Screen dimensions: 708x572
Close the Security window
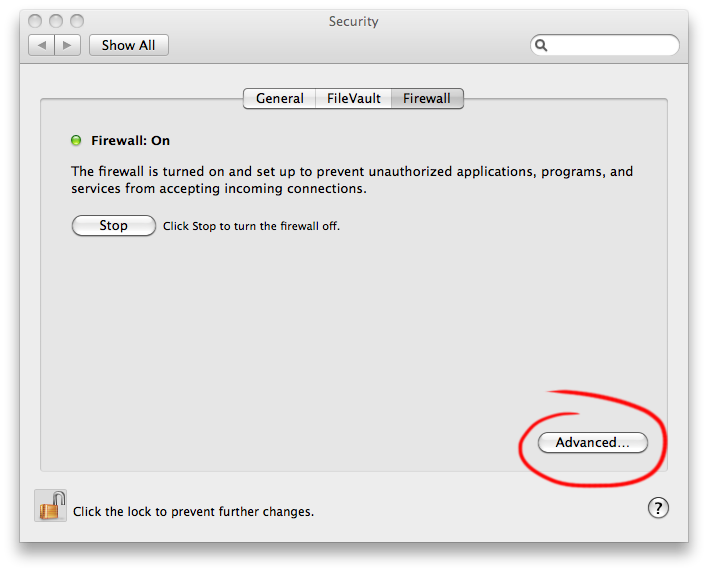pos(37,21)
